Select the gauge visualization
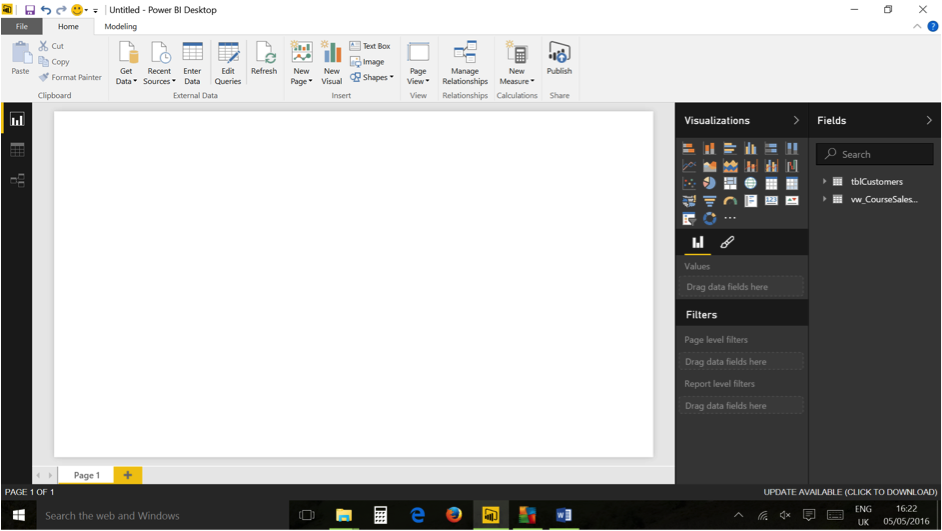 pos(730,201)
